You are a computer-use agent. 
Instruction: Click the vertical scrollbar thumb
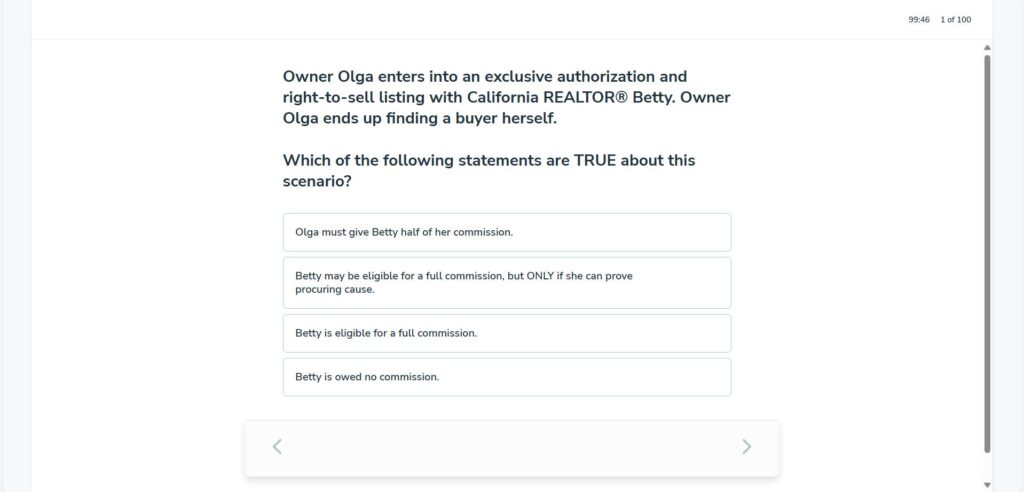(988, 250)
